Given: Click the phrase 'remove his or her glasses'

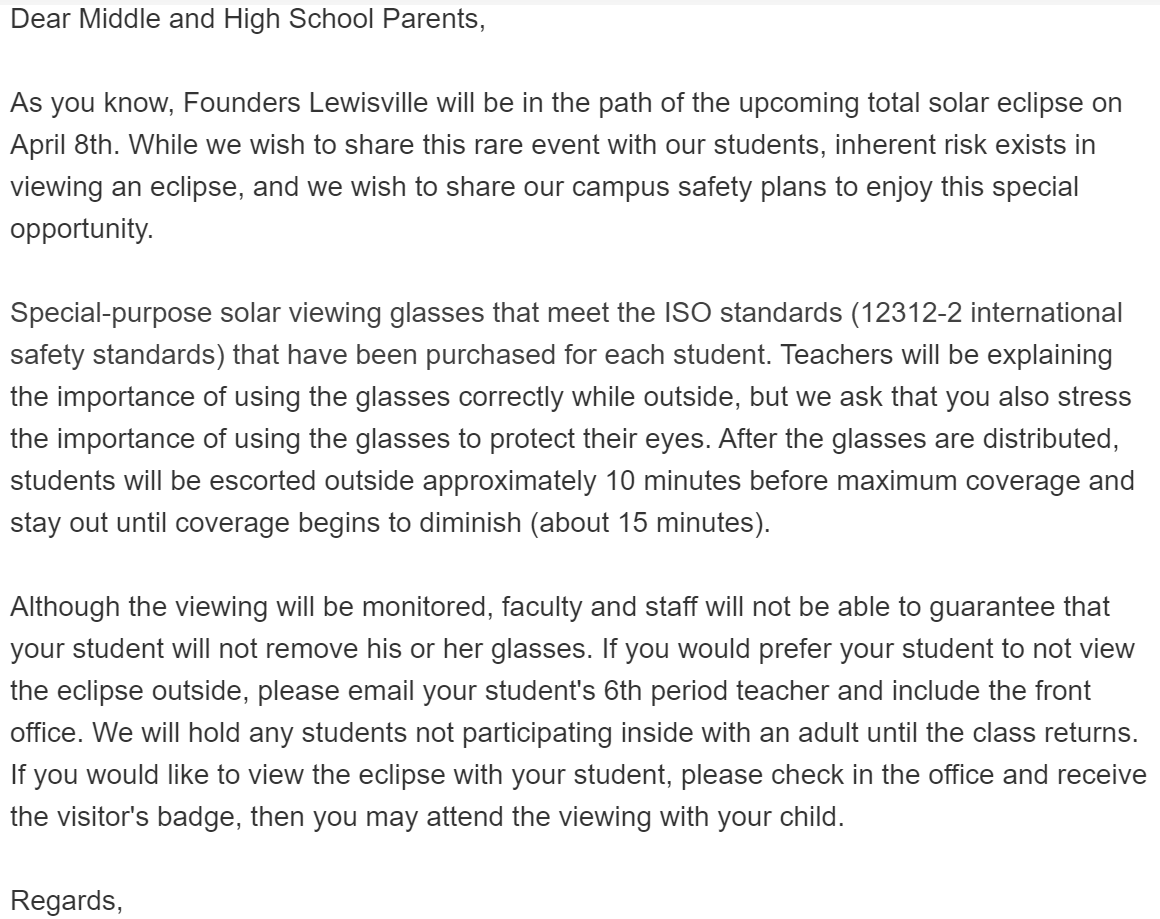Looking at the screenshot, I should [428, 649].
